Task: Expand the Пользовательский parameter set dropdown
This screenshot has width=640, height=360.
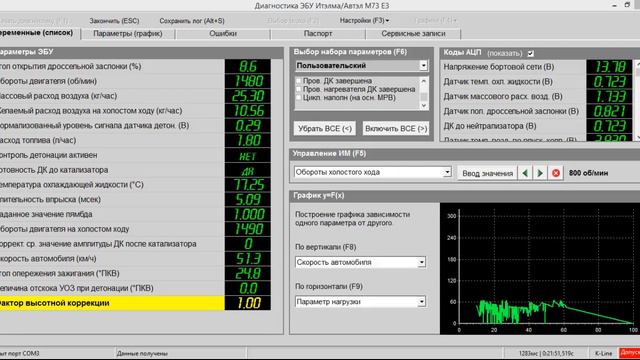Action: (423, 65)
